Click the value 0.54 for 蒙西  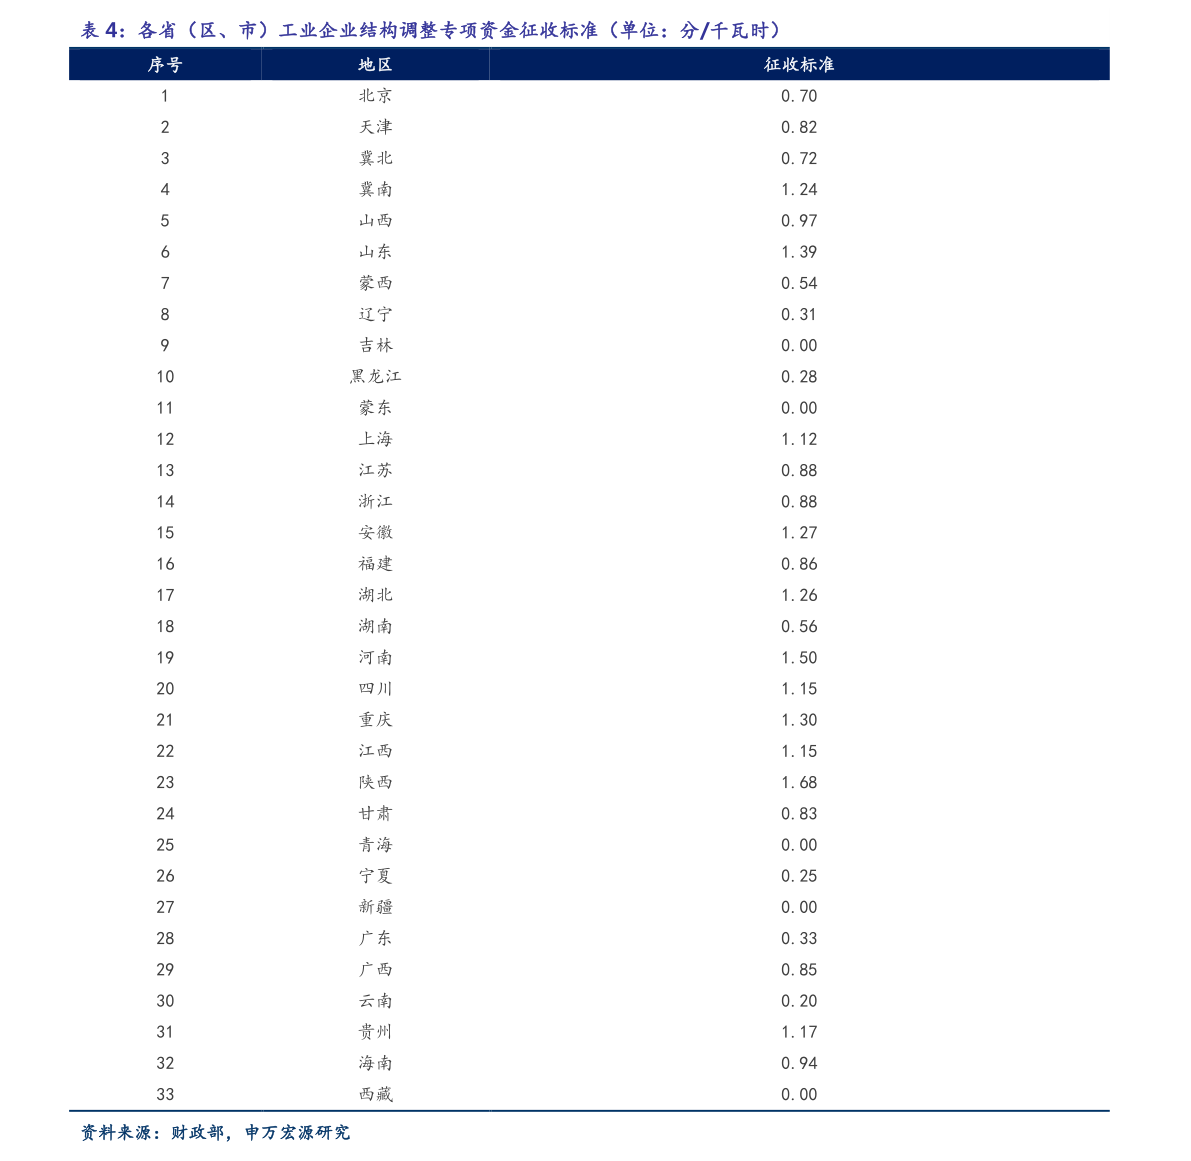click(x=799, y=283)
